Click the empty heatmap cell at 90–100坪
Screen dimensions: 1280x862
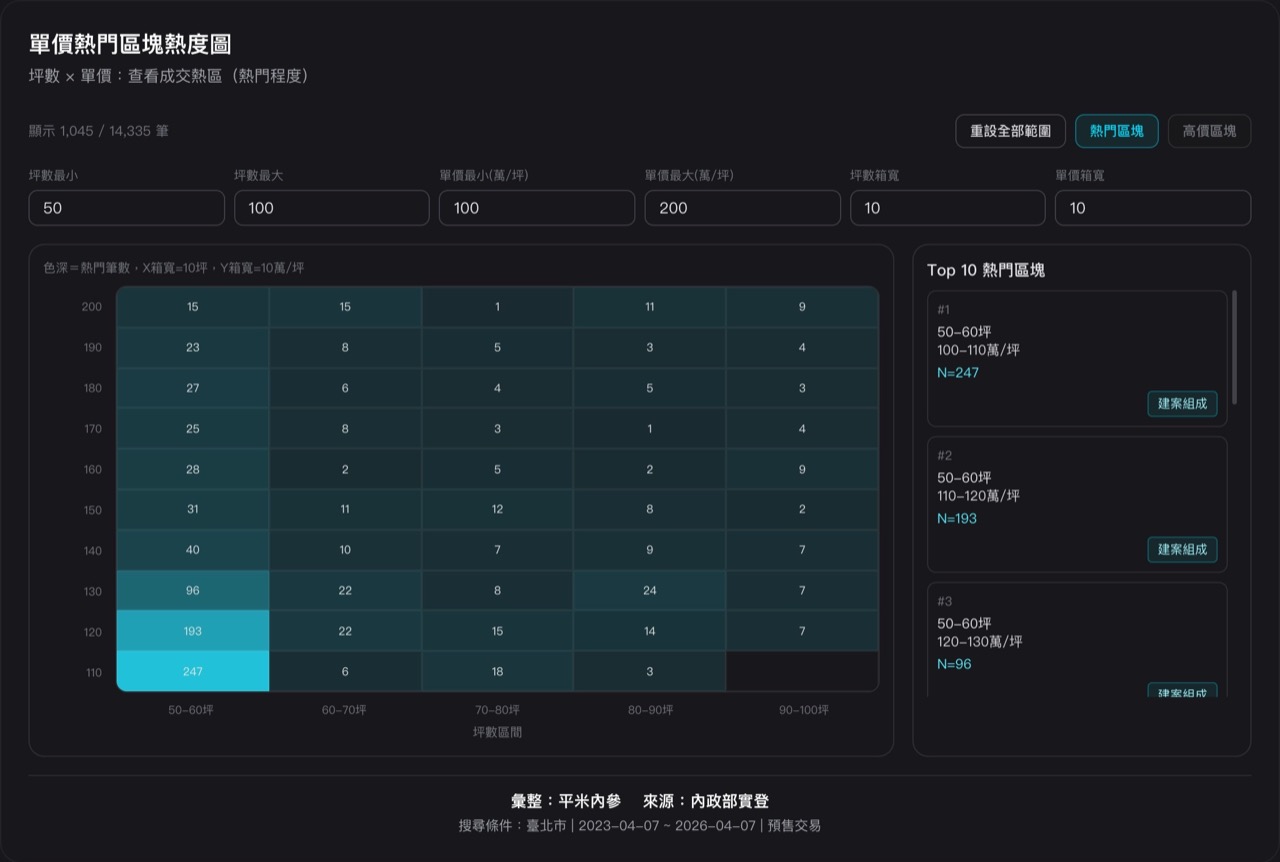(802, 672)
